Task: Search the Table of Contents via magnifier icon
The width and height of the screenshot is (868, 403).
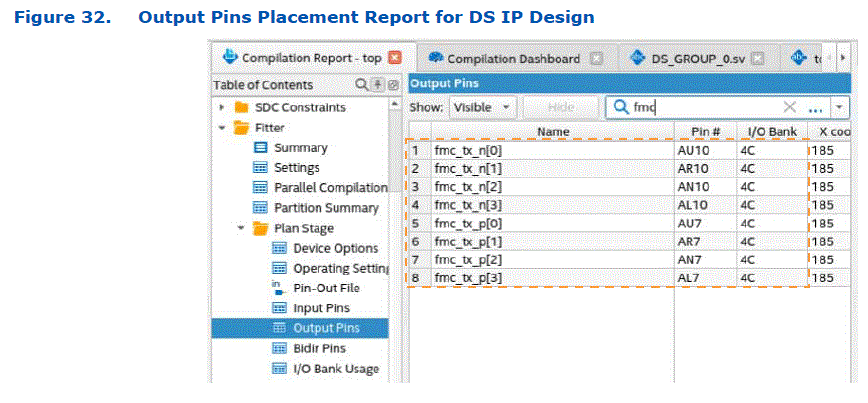Action: pos(361,85)
